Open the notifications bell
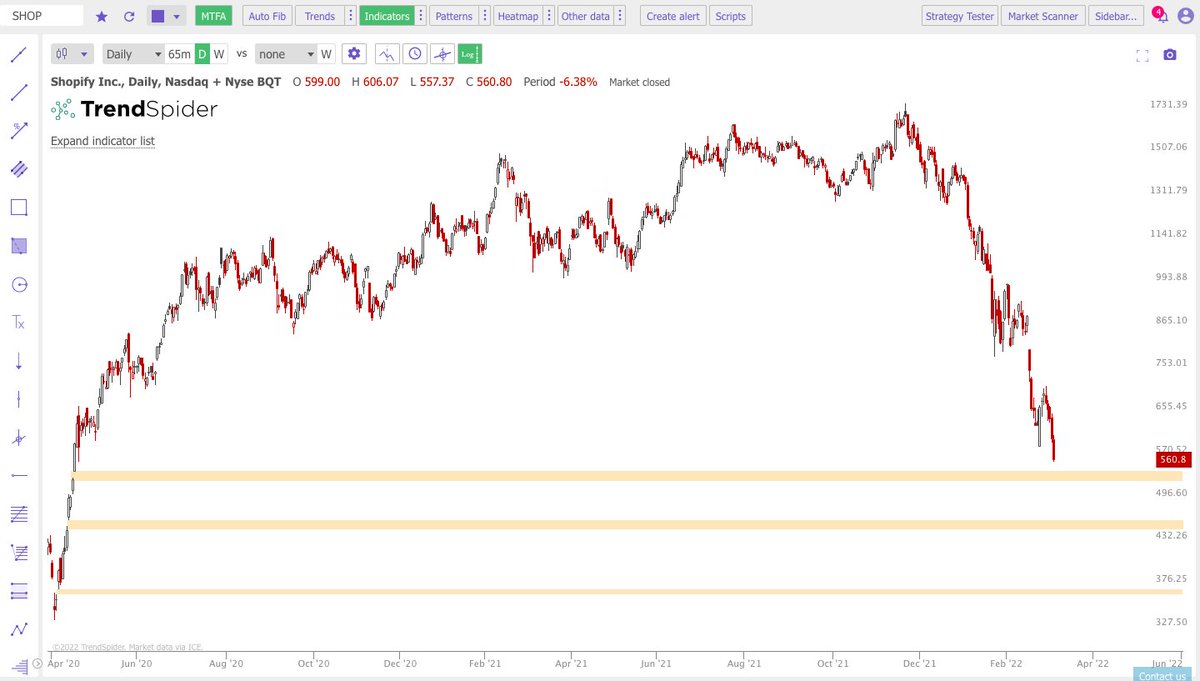Image resolution: width=1200 pixels, height=681 pixels. click(1164, 17)
